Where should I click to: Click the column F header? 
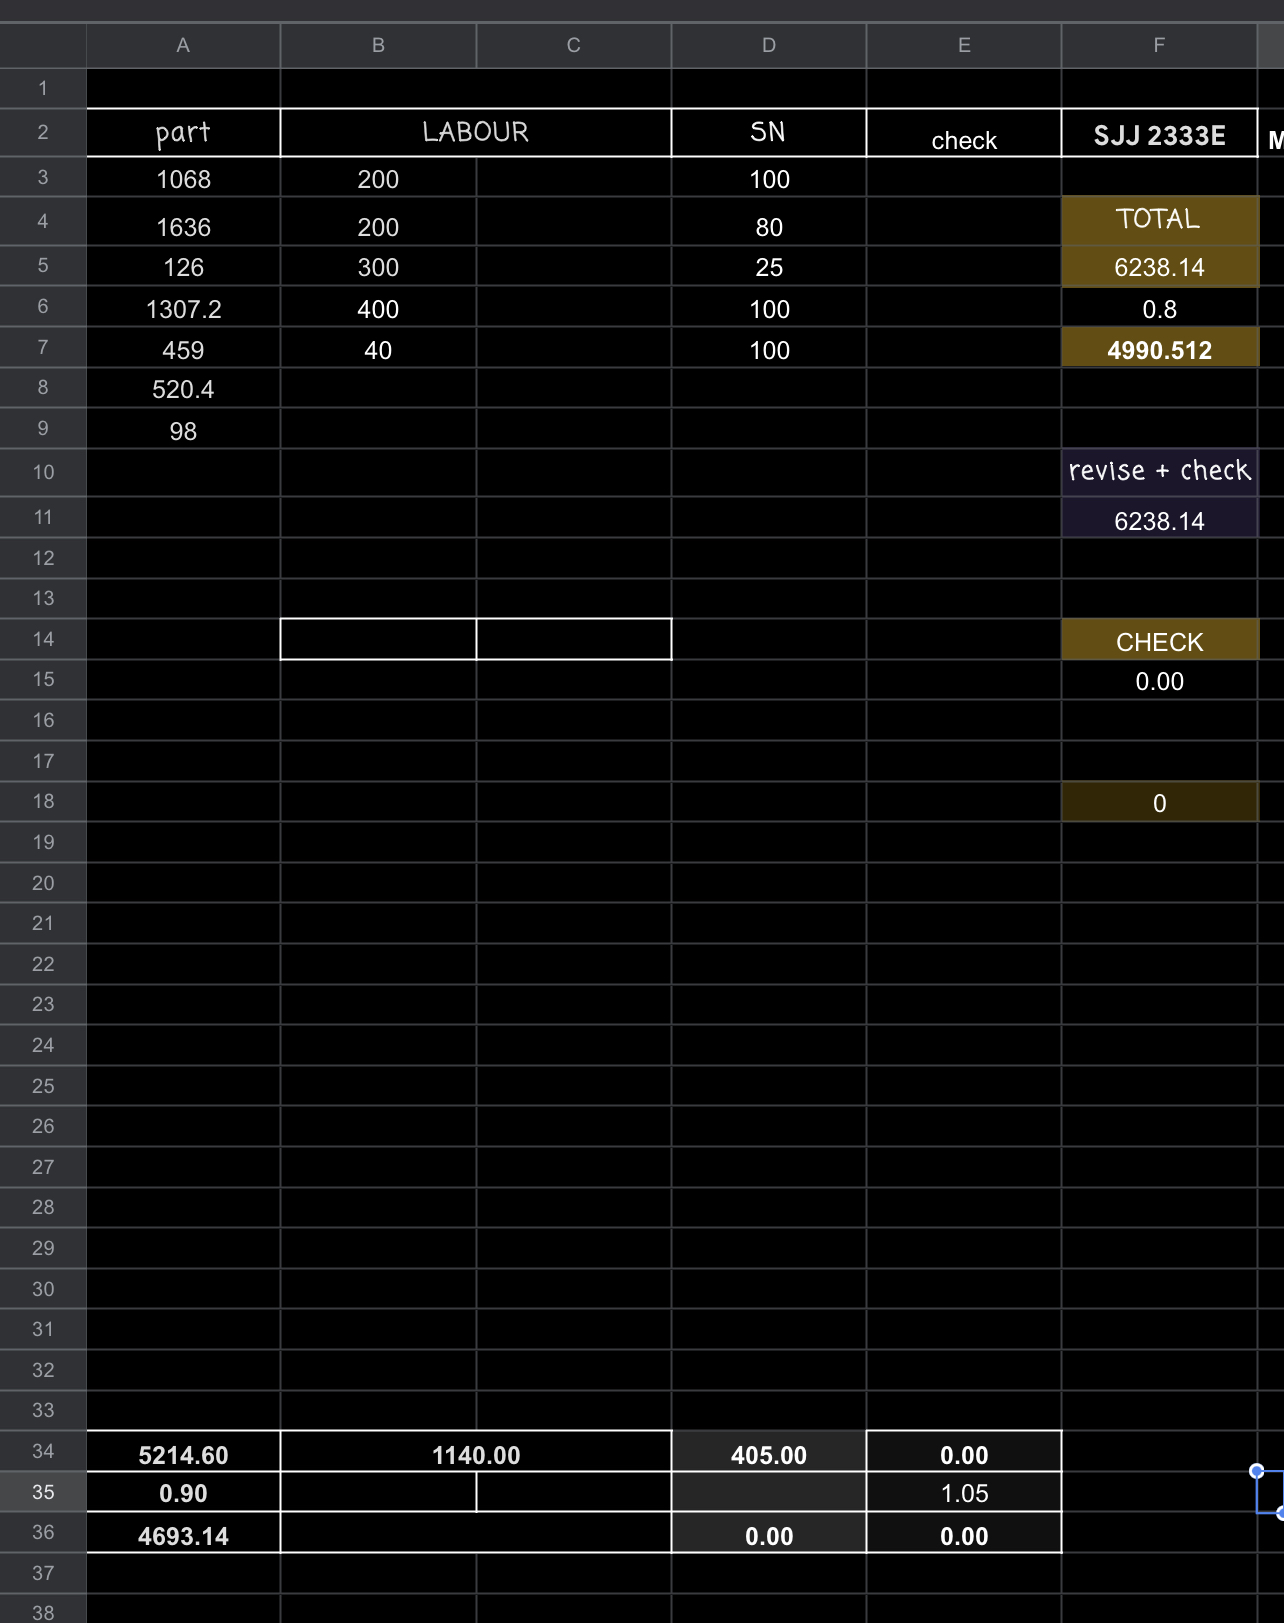[x=1158, y=45]
